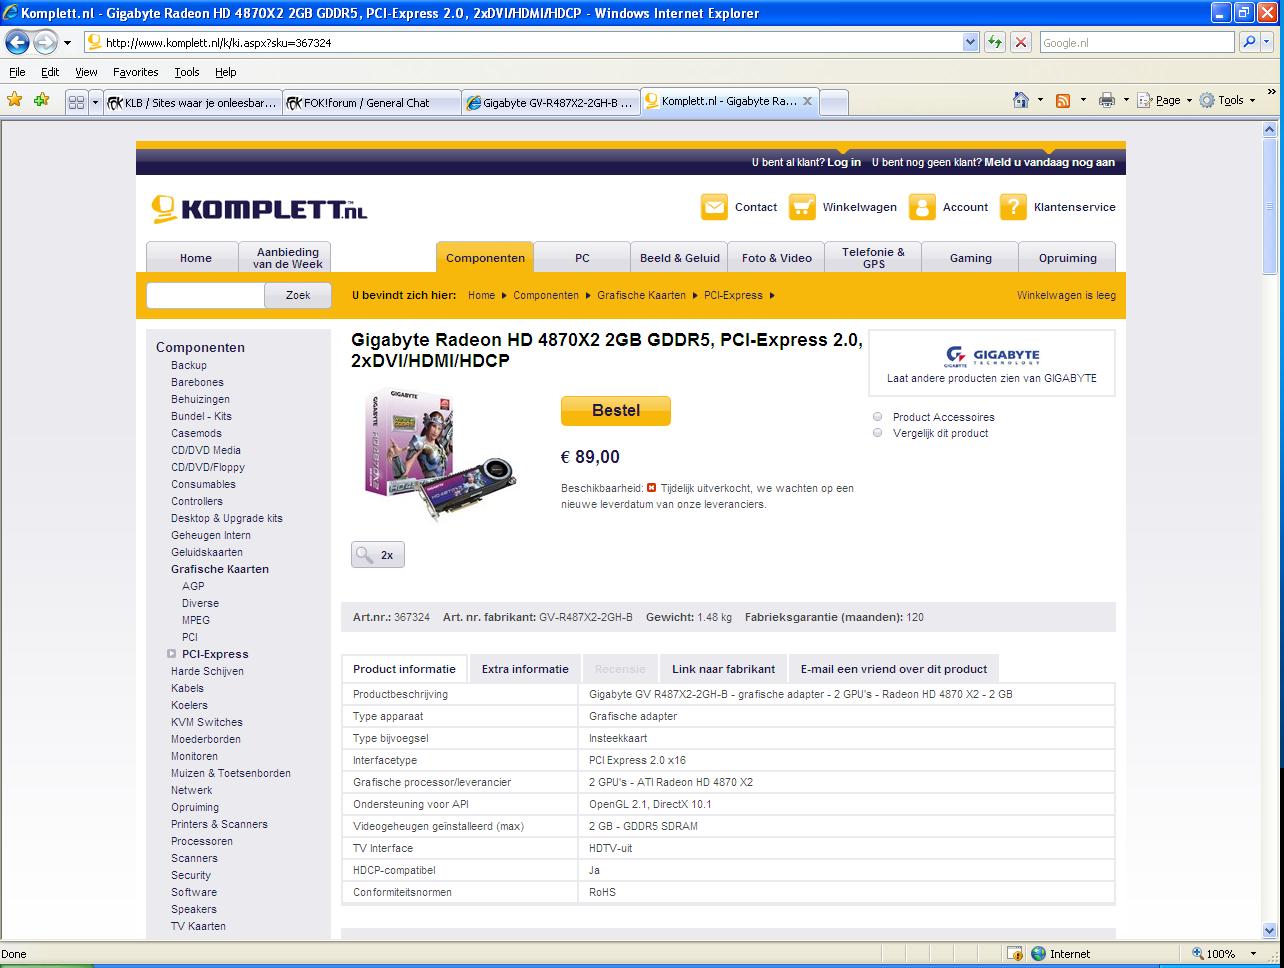Click the Print icon in toolbar
The height and width of the screenshot is (968, 1284).
[x=1106, y=100]
